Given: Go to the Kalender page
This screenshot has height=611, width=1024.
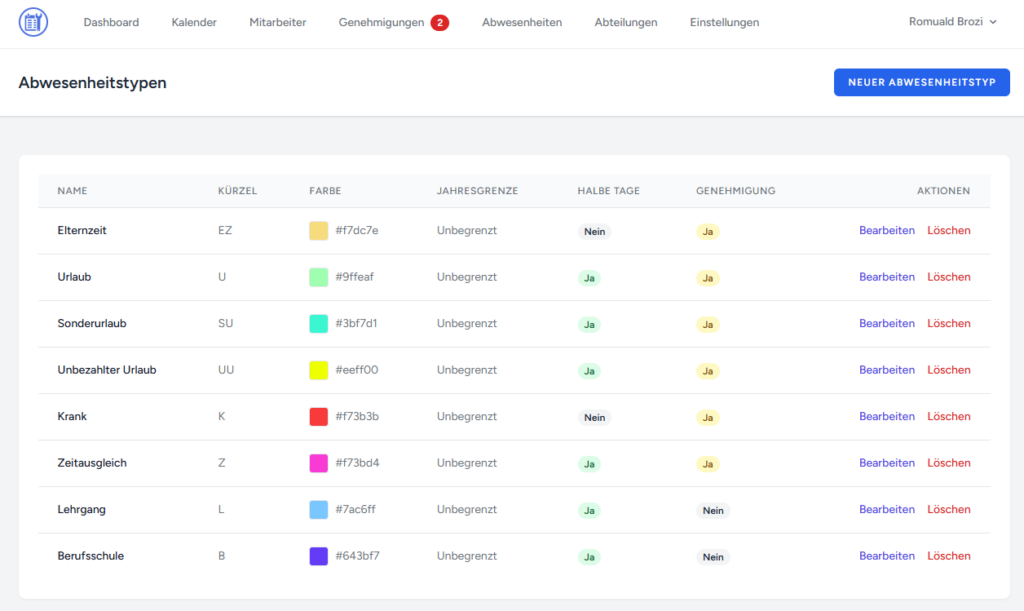Looking at the screenshot, I should tap(194, 22).
